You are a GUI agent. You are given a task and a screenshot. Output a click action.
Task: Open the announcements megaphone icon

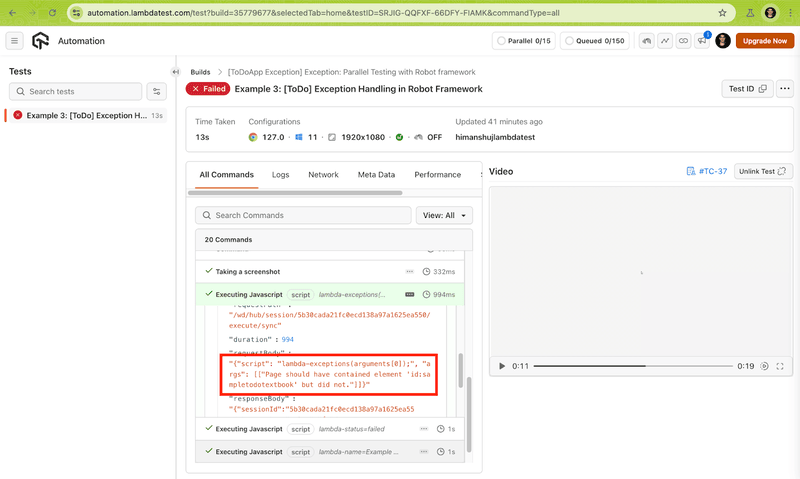702,41
